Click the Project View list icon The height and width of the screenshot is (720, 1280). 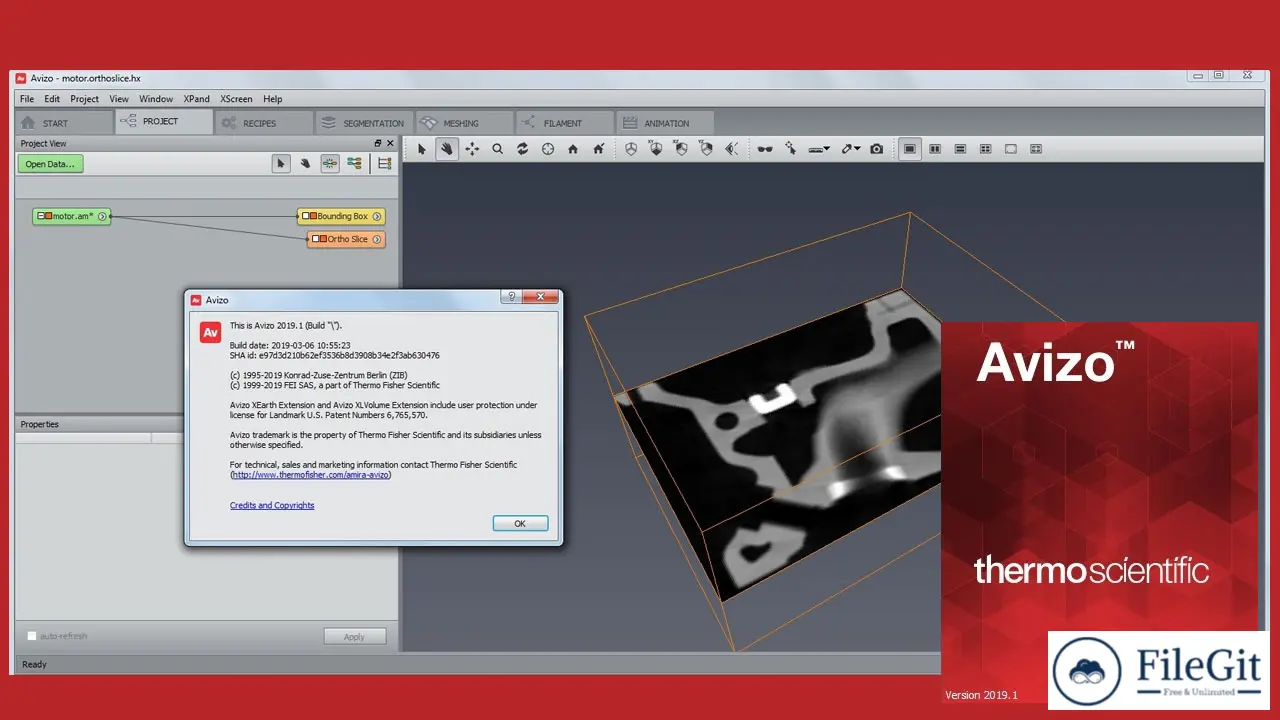(384, 163)
